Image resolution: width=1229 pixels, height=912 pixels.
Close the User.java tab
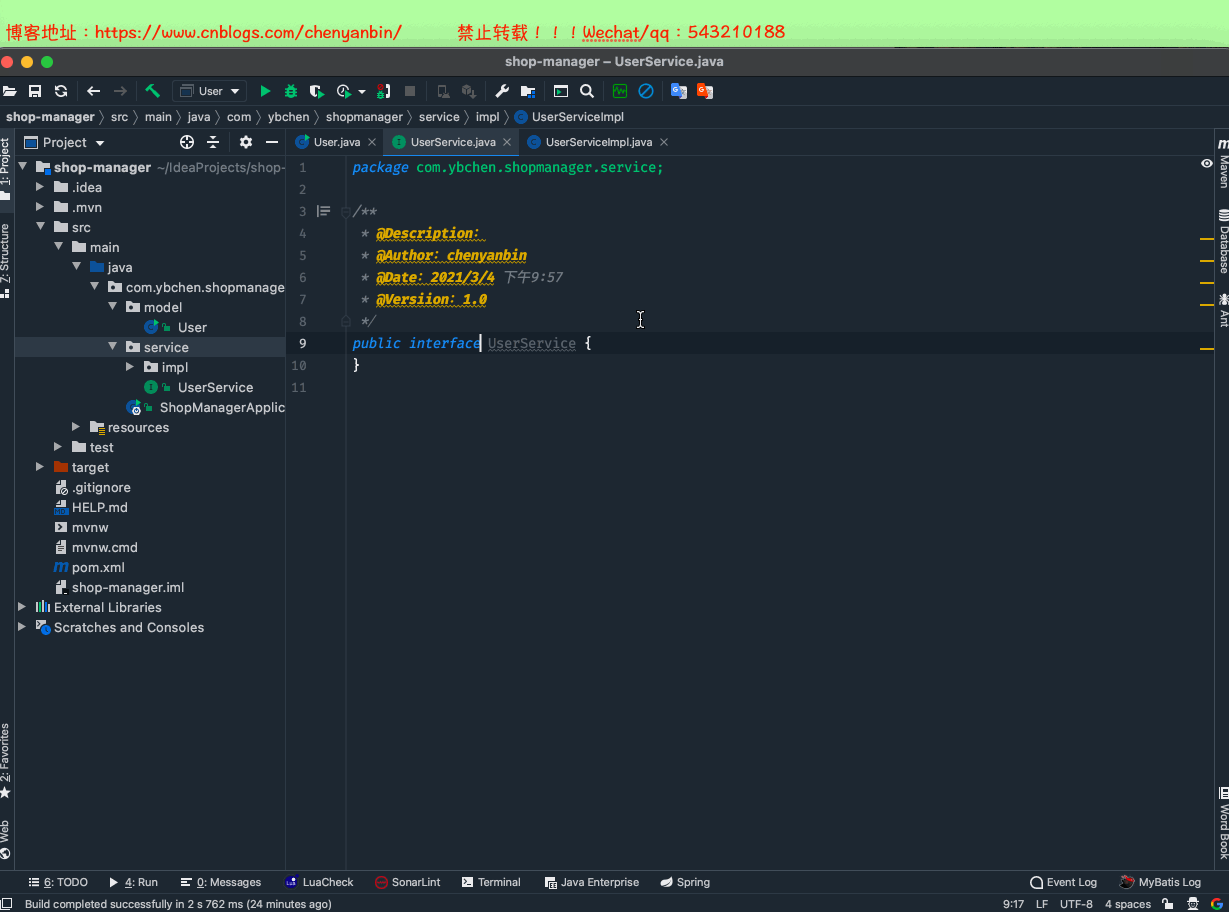pos(372,142)
